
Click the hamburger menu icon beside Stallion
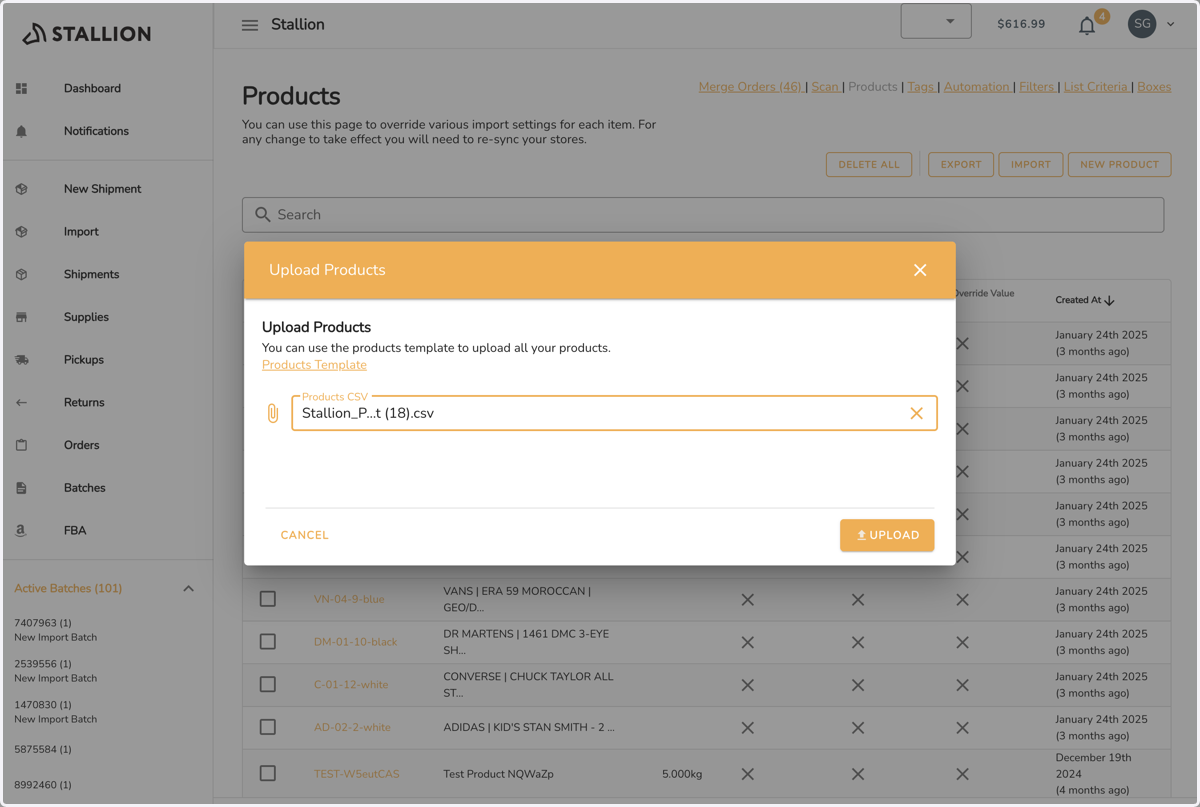coord(250,25)
